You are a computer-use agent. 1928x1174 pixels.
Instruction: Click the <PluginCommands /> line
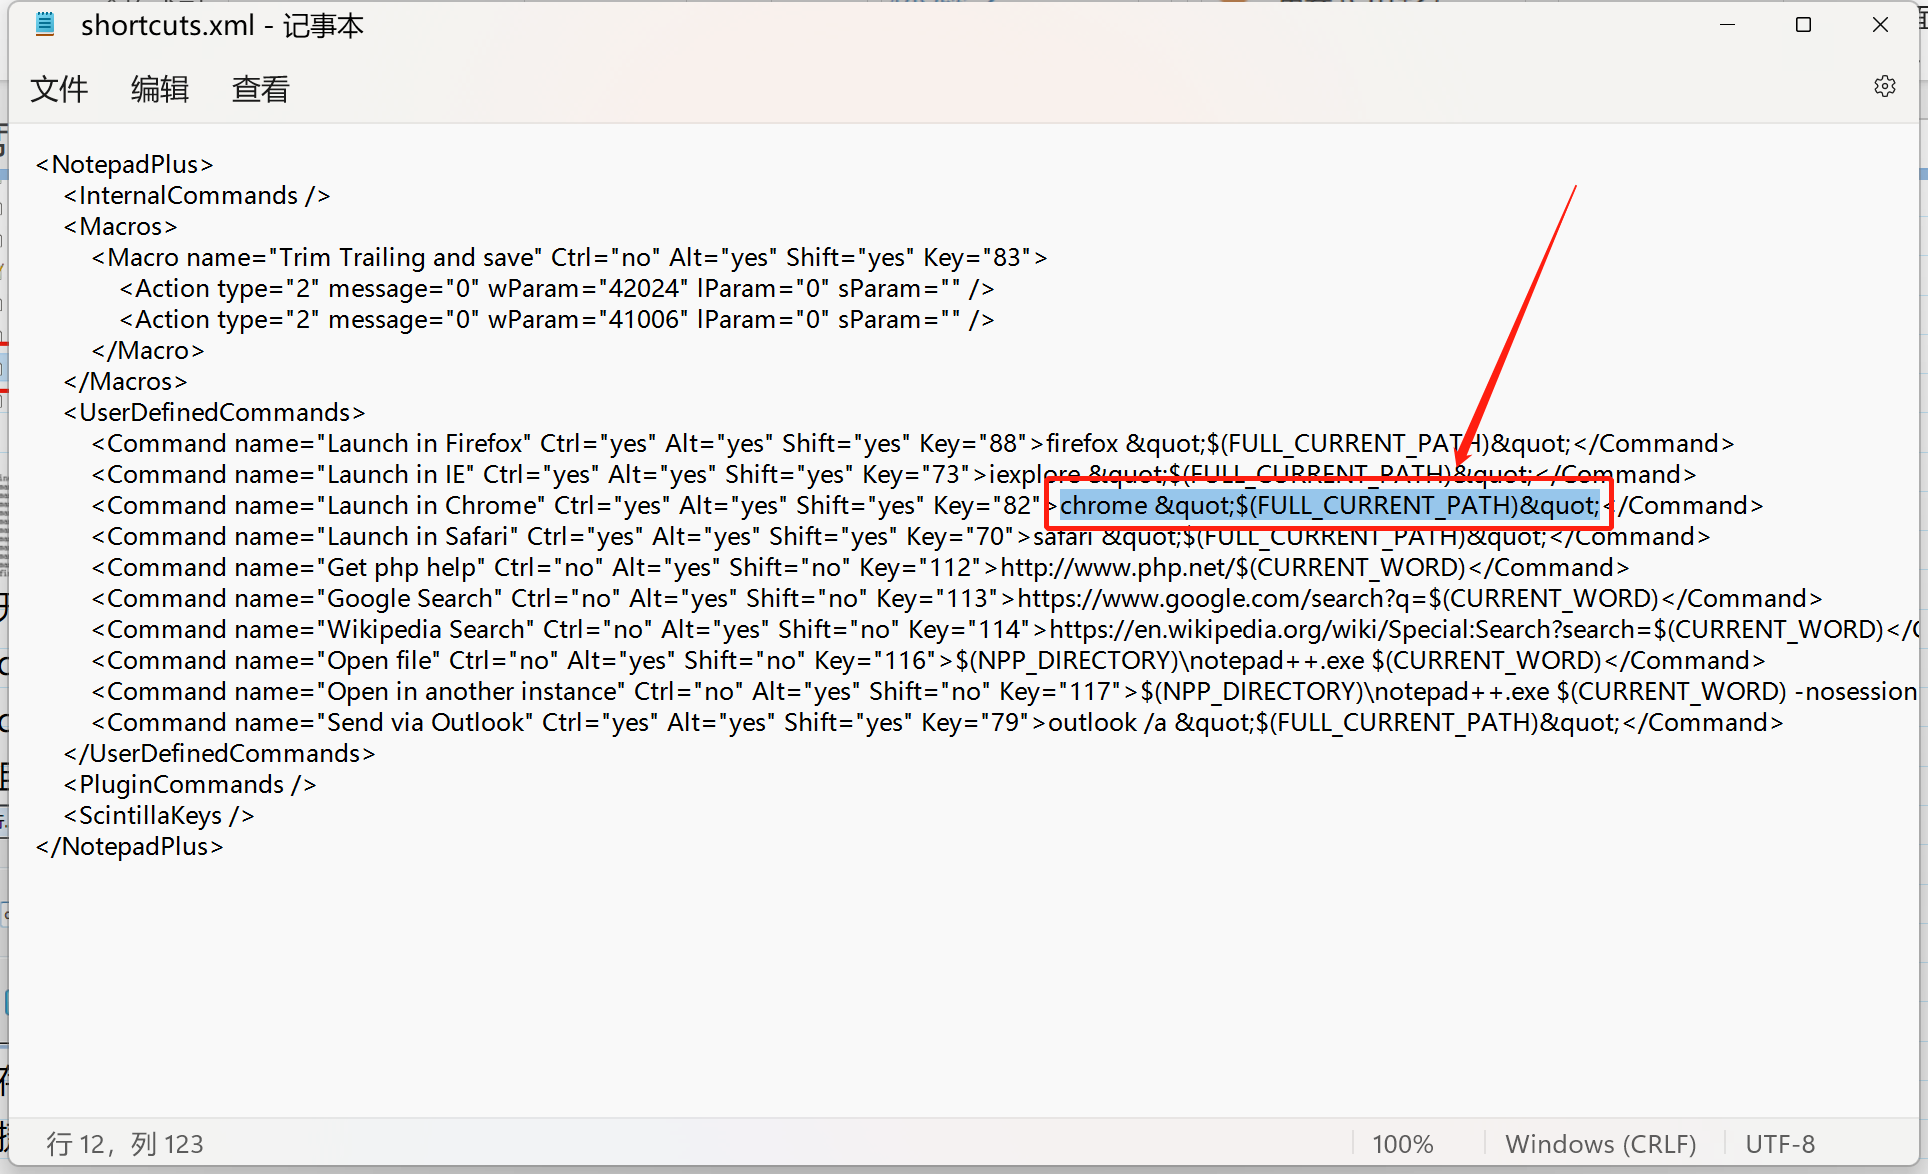[190, 784]
